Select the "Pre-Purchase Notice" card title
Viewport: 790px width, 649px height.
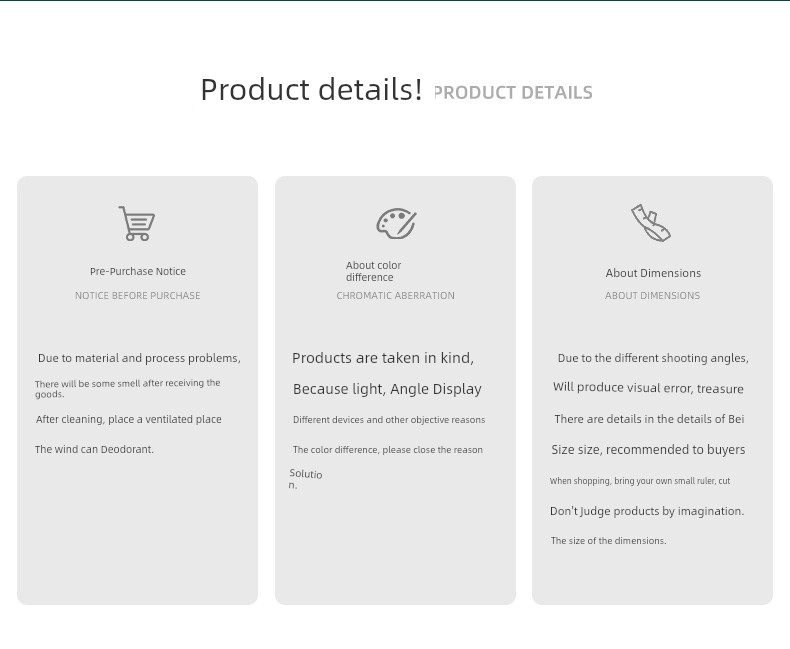coord(138,271)
